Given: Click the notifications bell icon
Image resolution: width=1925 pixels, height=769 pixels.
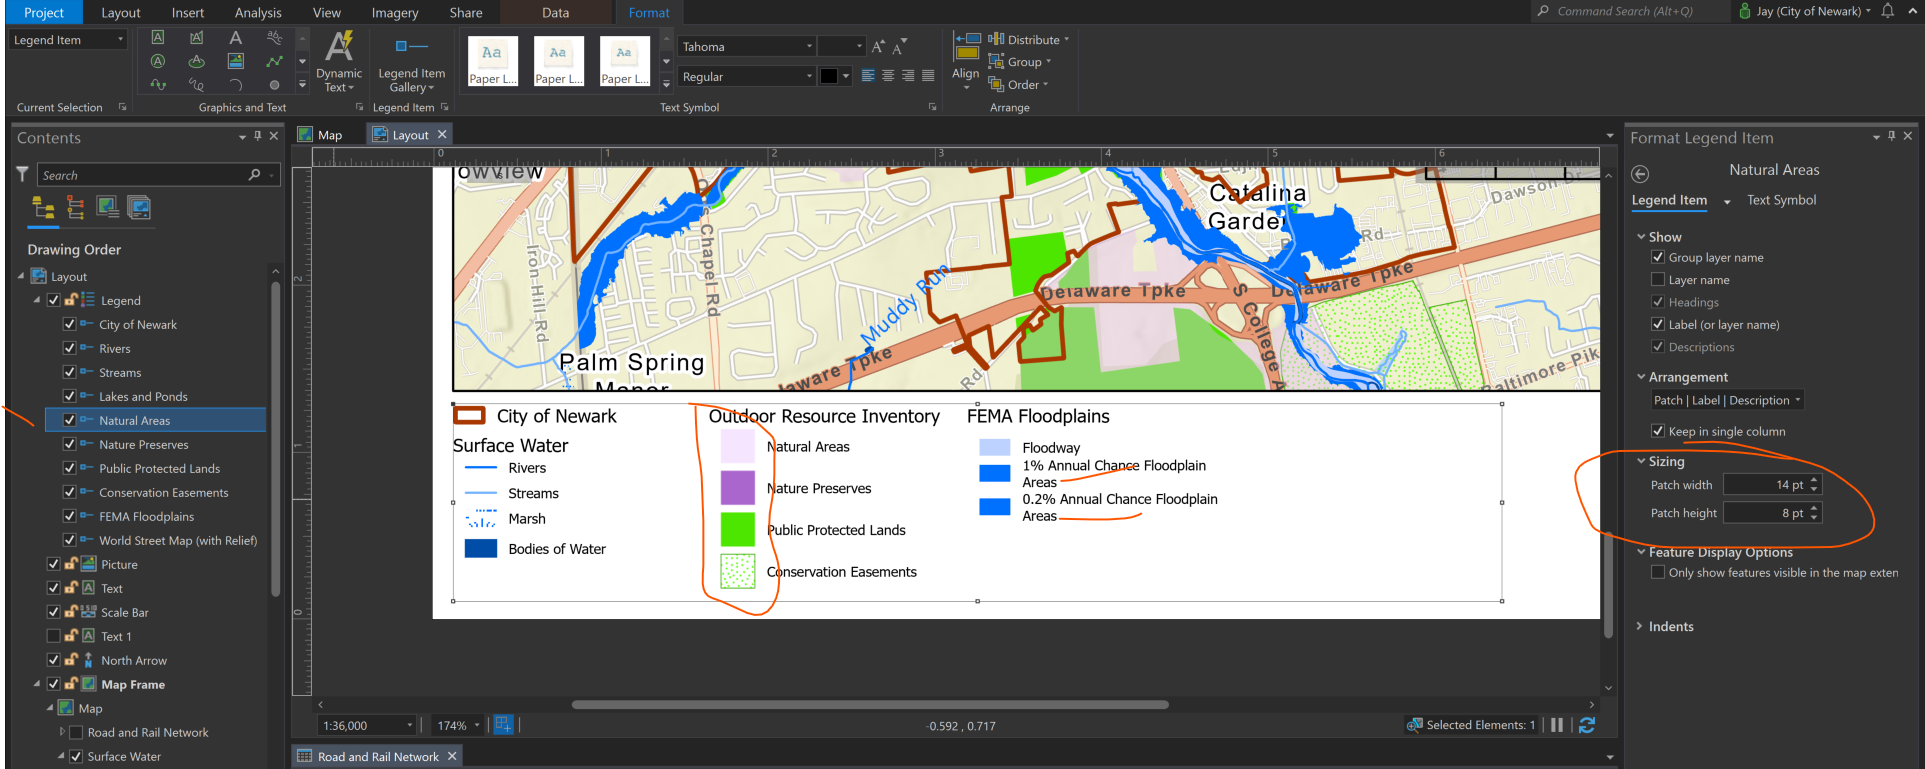Looking at the screenshot, I should click(1888, 11).
